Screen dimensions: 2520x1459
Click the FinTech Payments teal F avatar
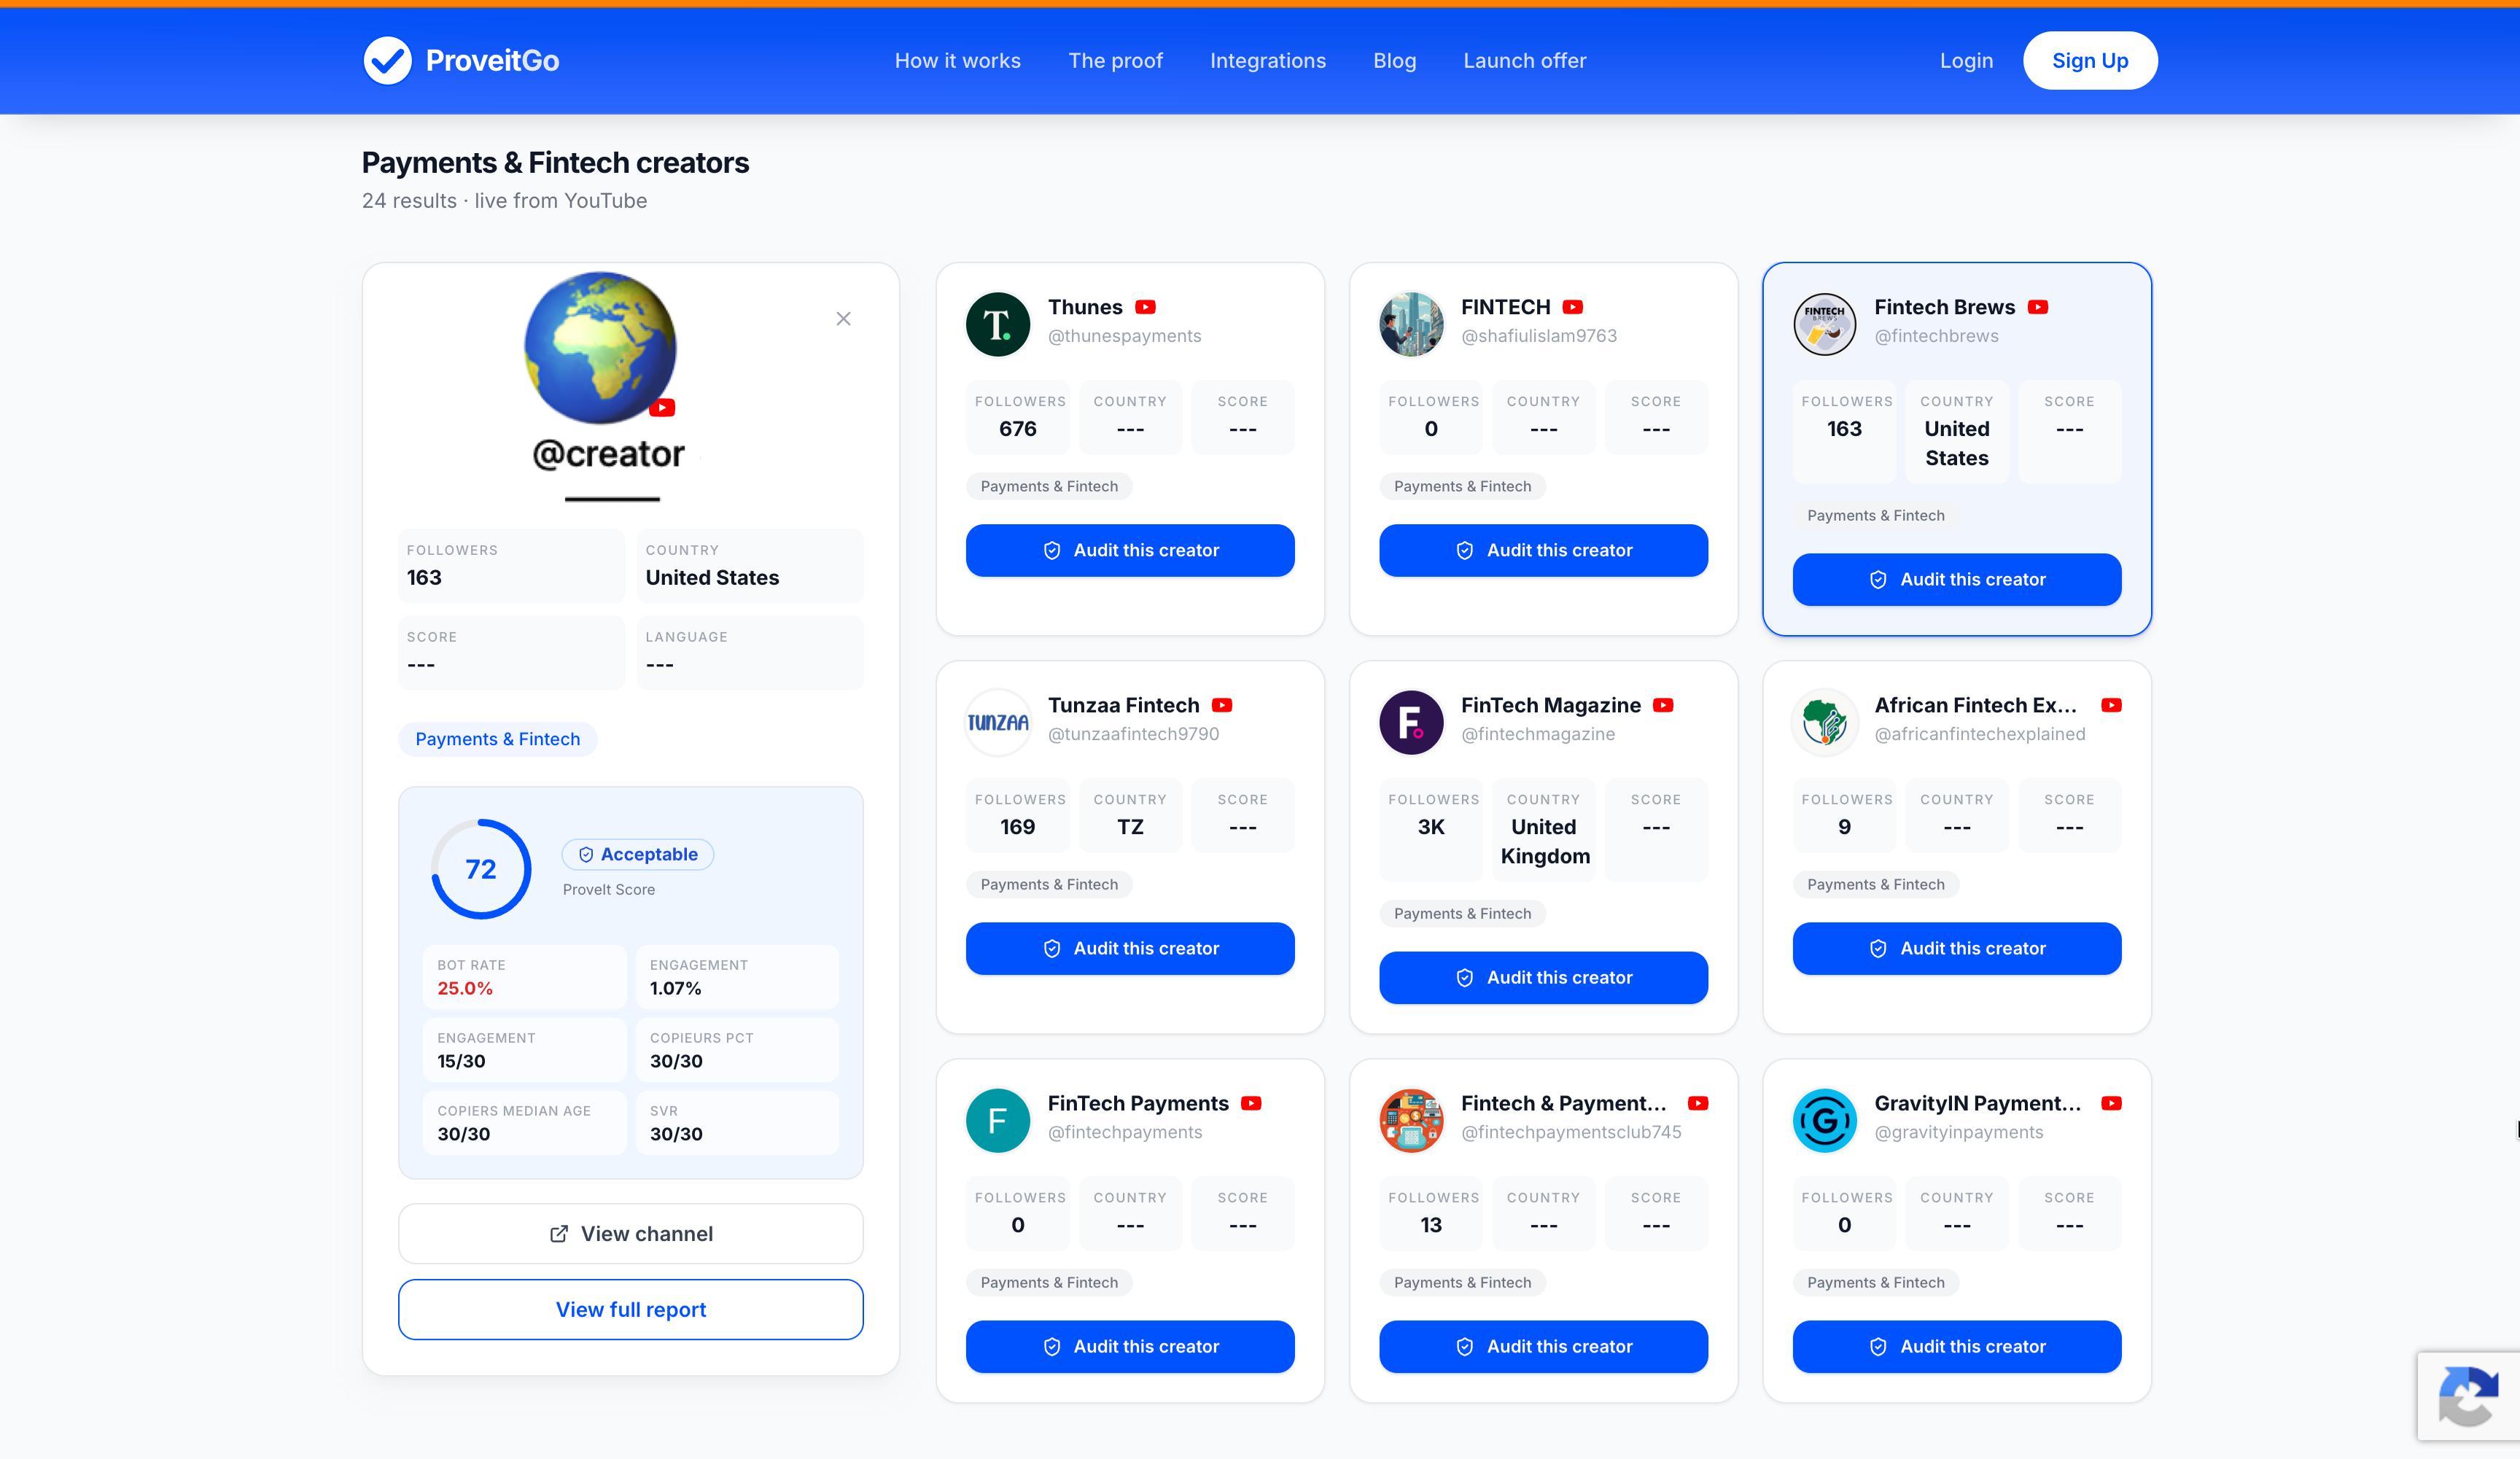click(x=998, y=1120)
